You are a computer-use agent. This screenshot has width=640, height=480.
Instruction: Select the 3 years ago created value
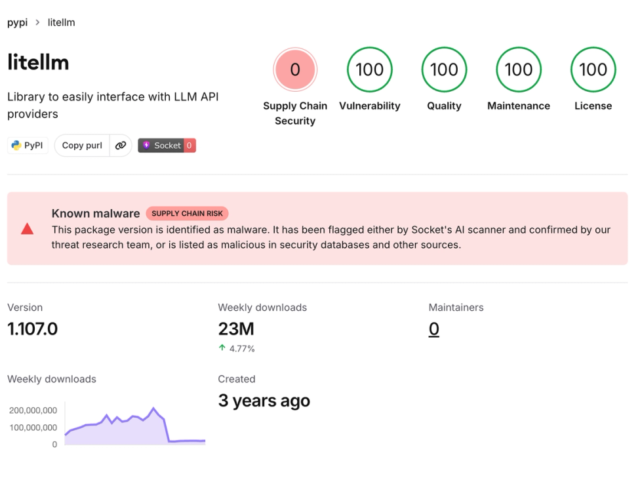[264, 401]
